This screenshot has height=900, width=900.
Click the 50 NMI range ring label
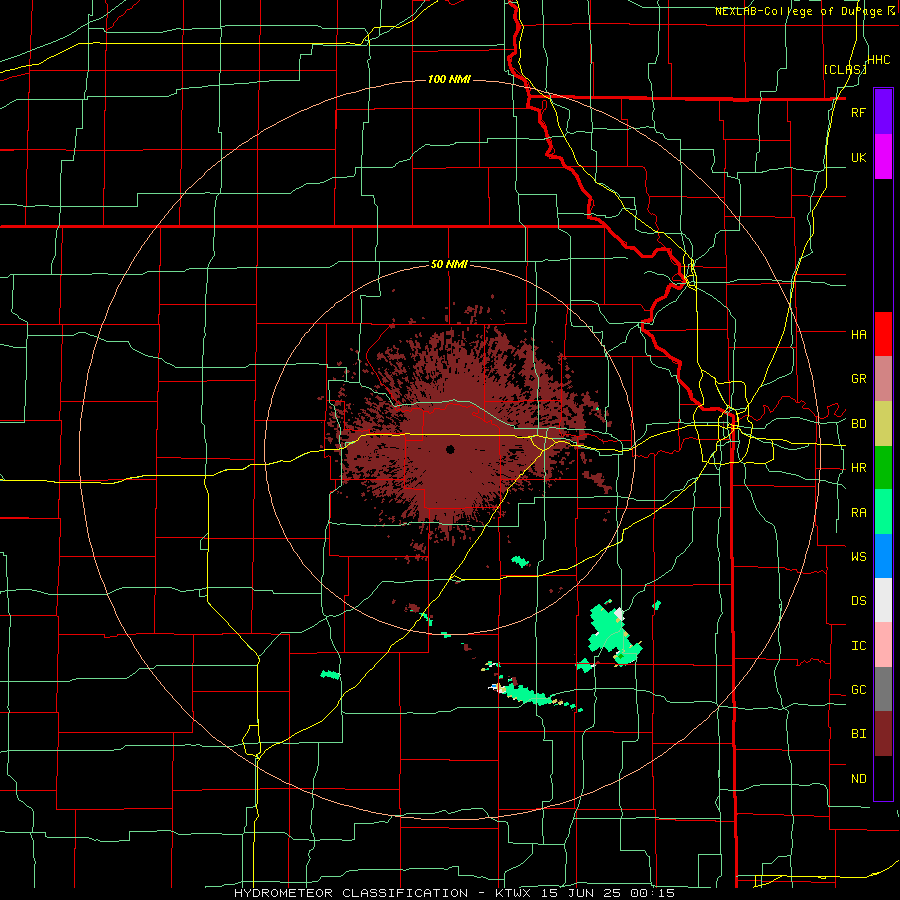click(449, 264)
